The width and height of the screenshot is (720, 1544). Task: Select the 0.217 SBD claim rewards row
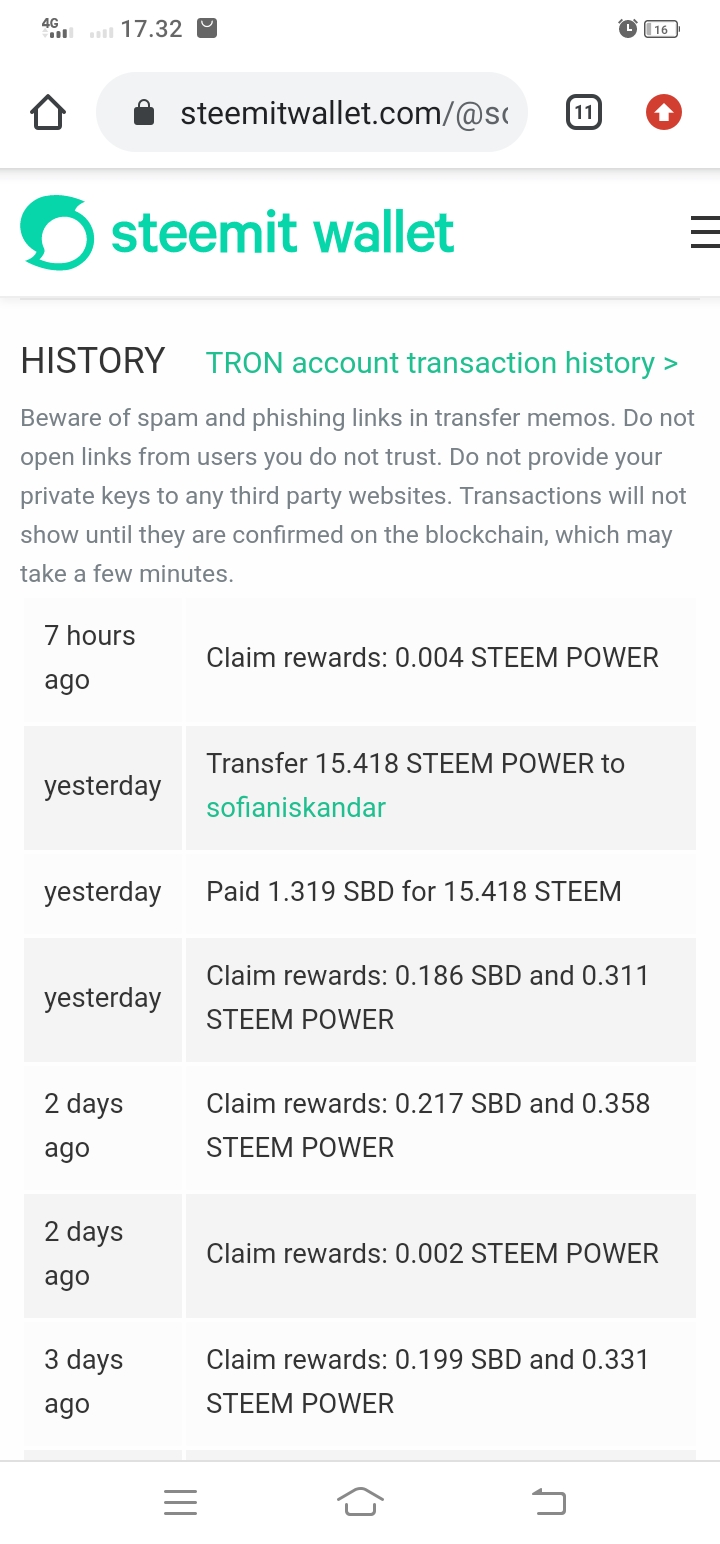pyautogui.click(x=360, y=1126)
